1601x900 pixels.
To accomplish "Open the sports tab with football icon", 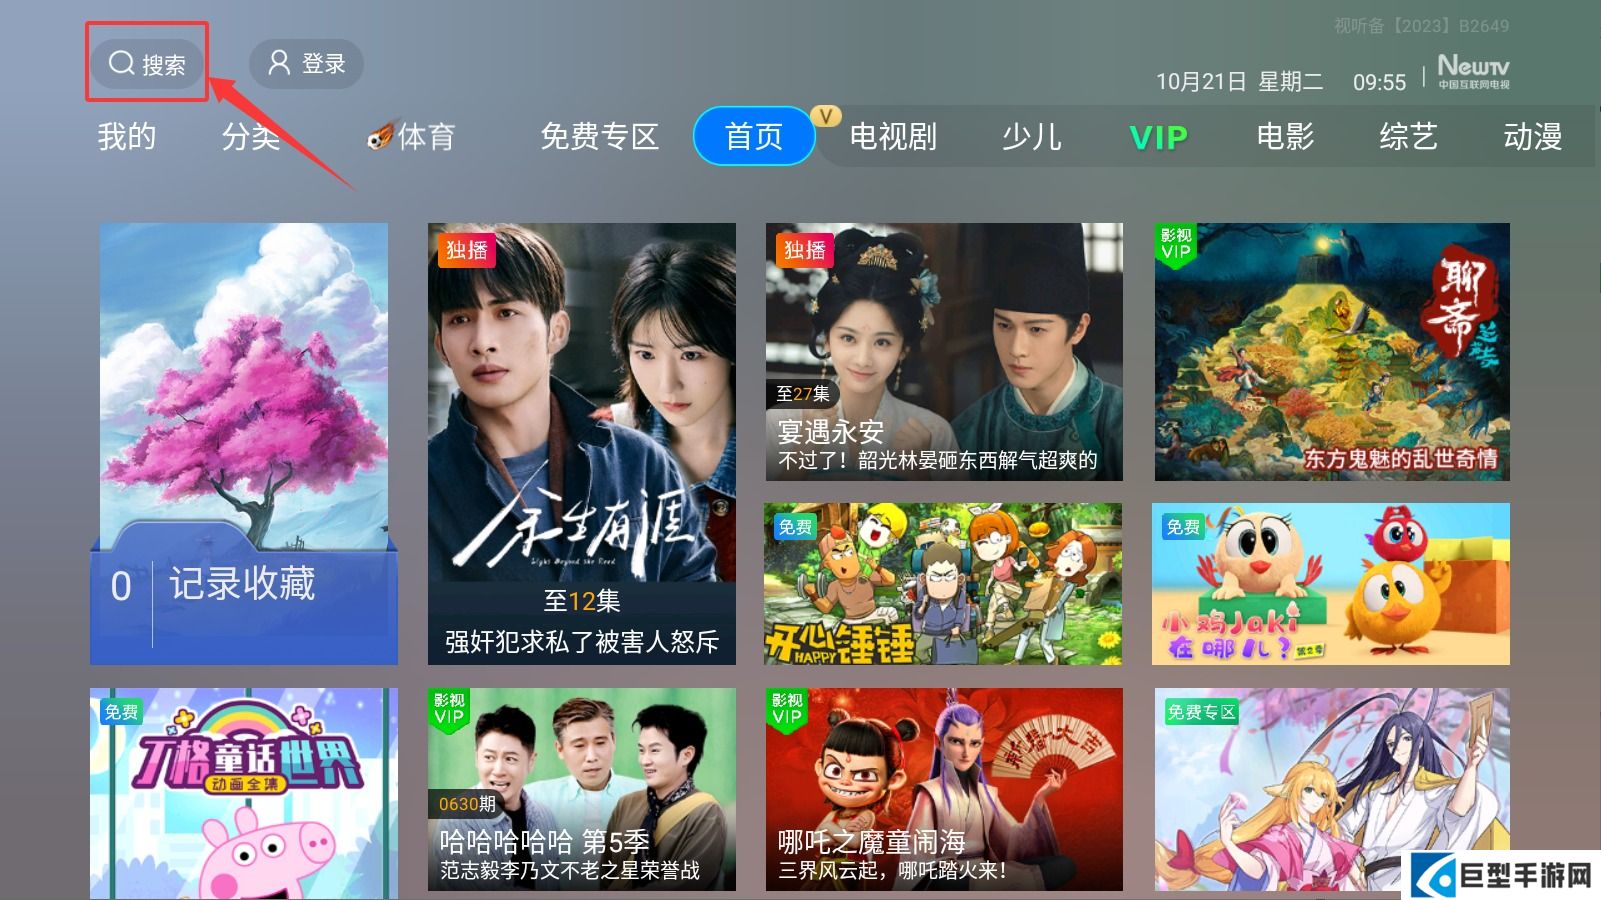I will coord(411,136).
